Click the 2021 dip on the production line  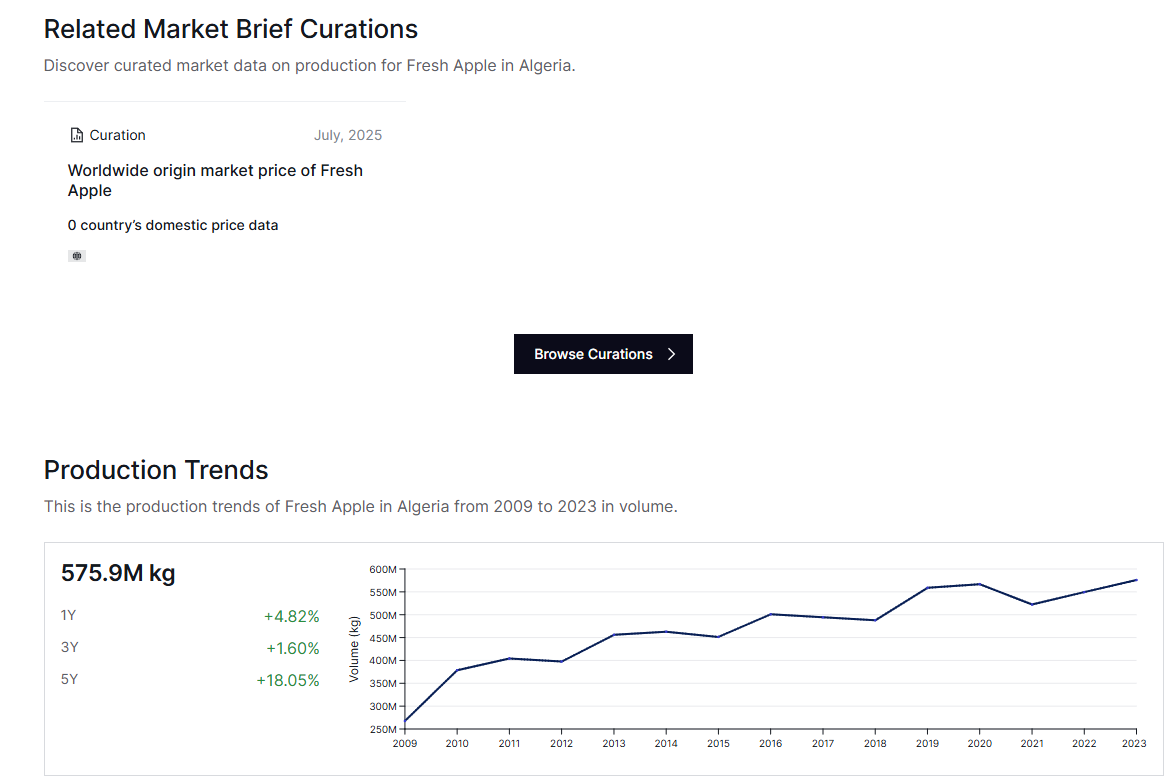(1032, 604)
